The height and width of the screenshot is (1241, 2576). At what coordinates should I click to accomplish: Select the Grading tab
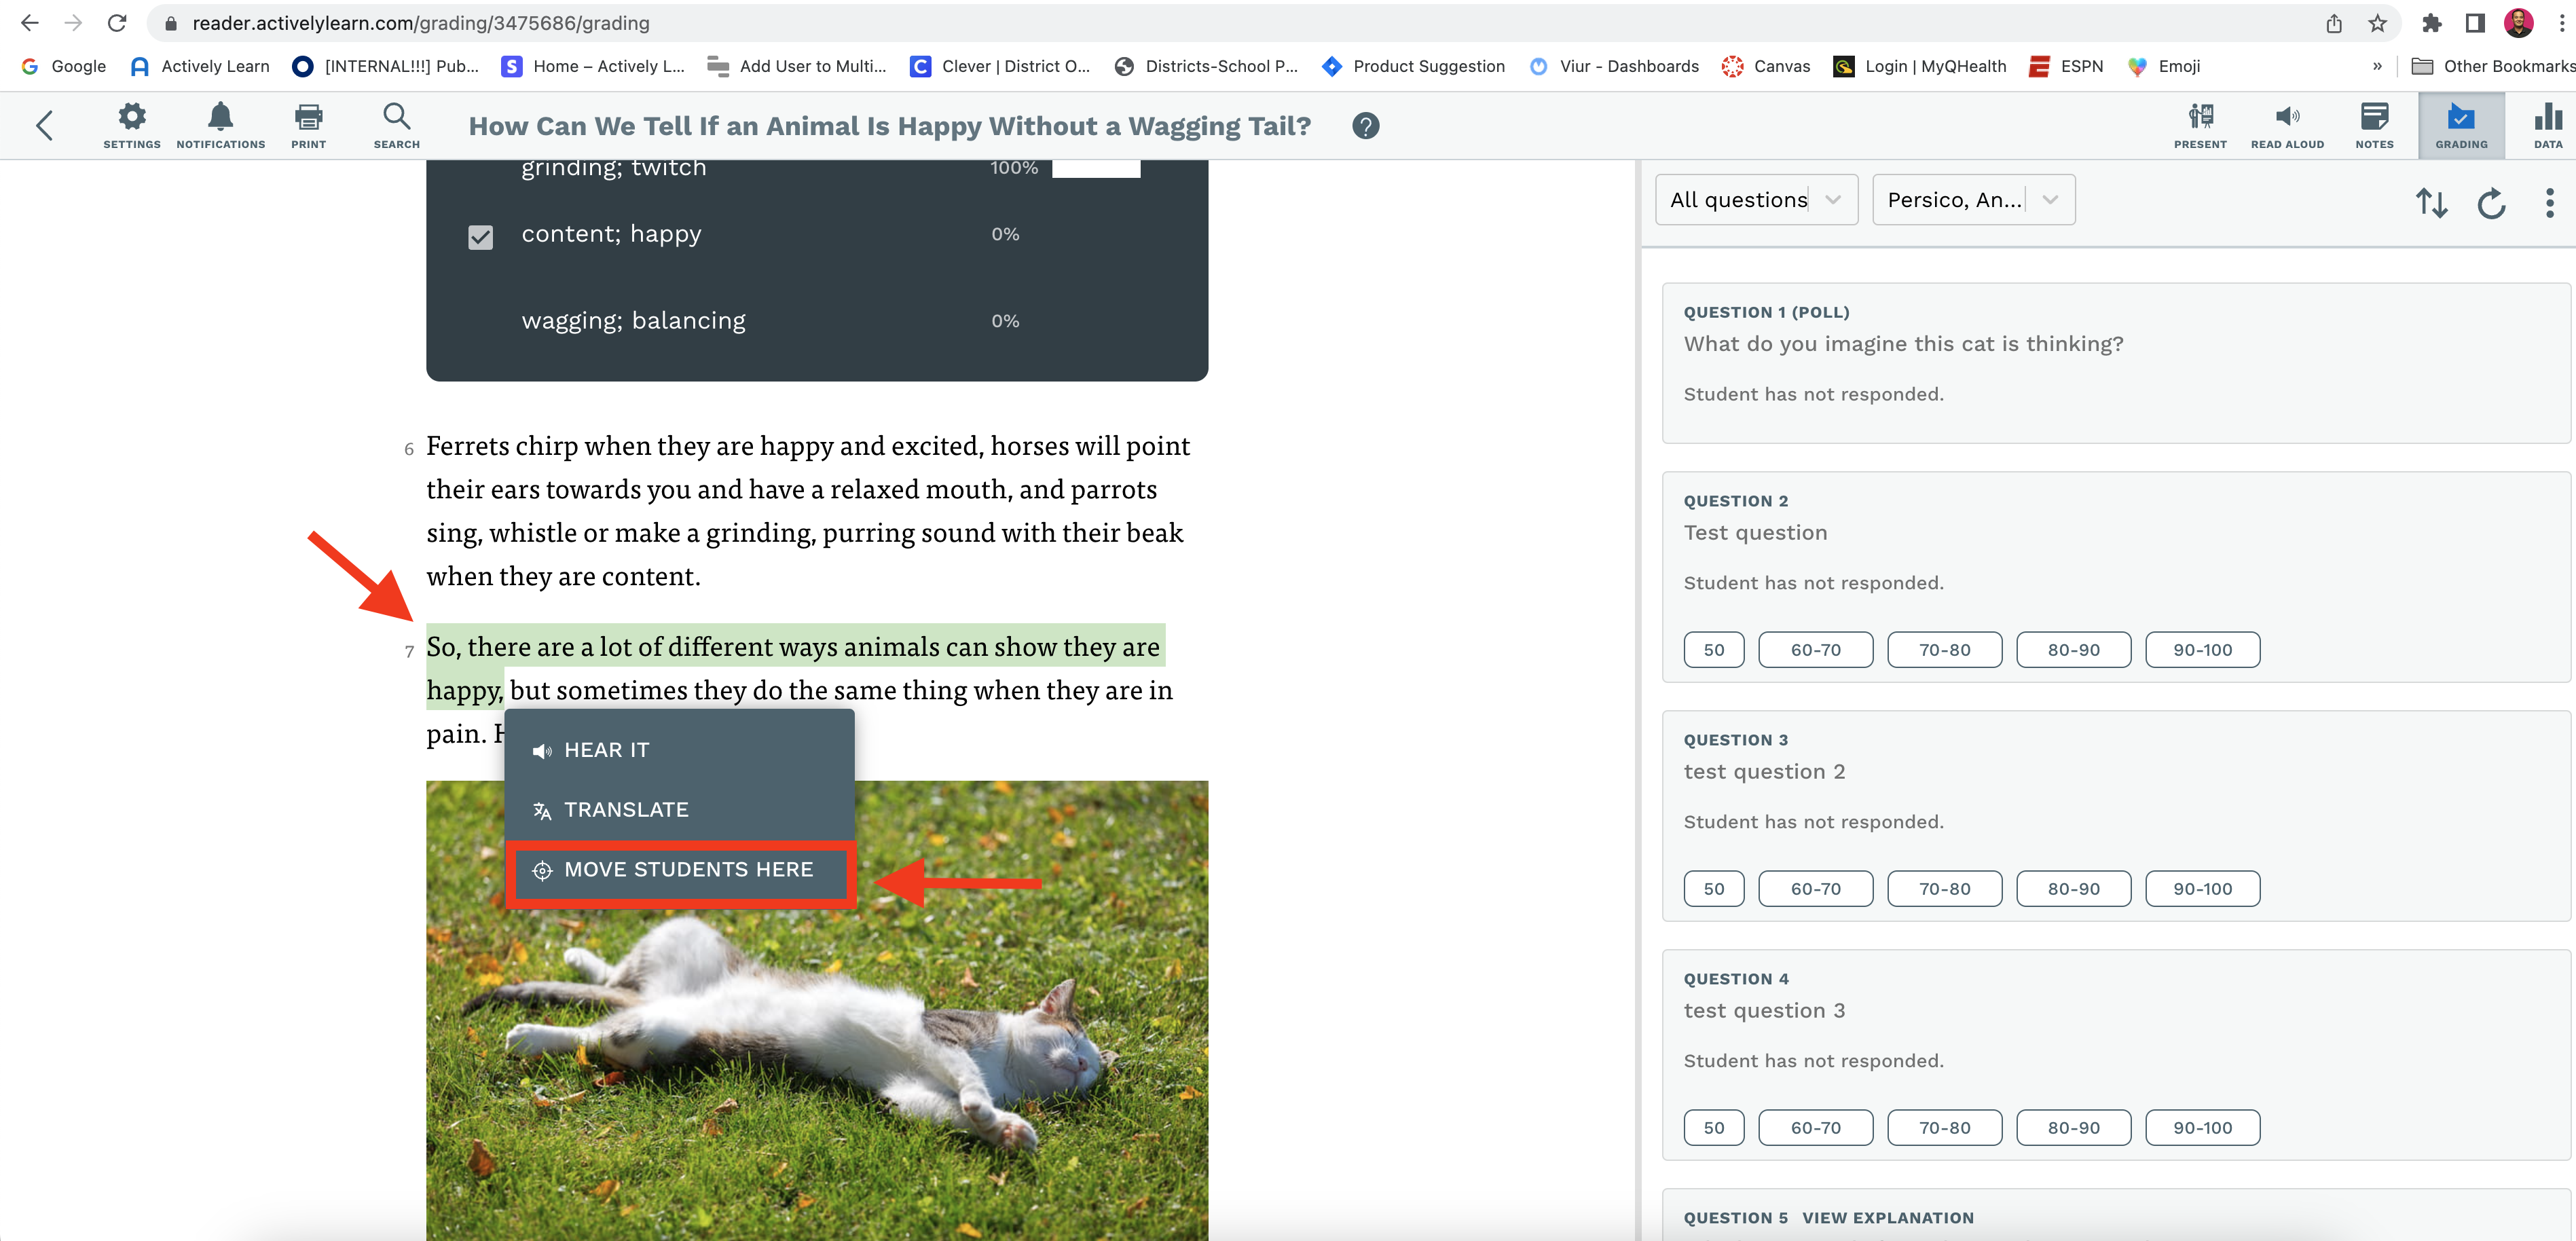tap(2461, 126)
